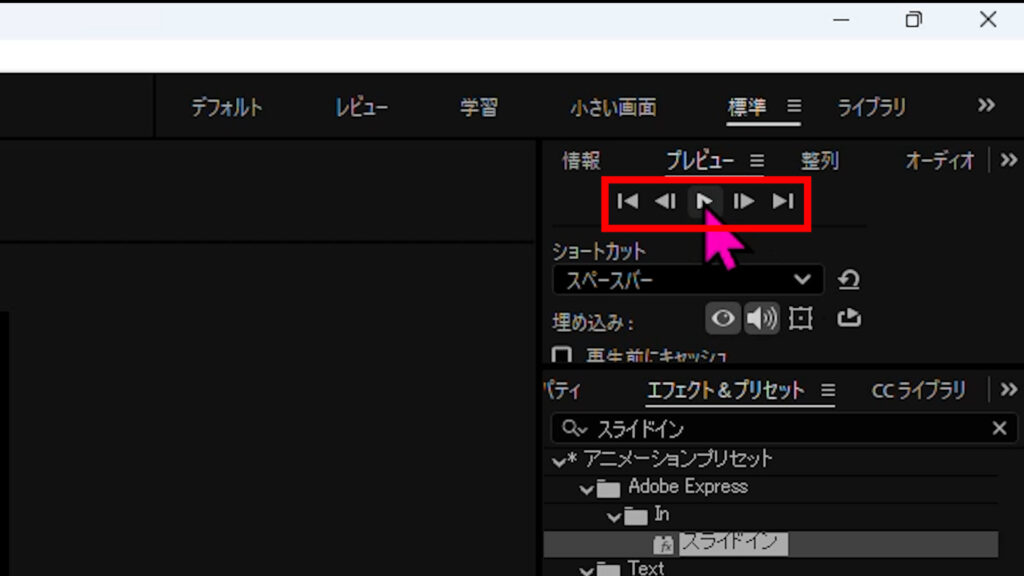The height and width of the screenshot is (576, 1024).
Task: Step forward one frame in preview
Action: point(743,201)
